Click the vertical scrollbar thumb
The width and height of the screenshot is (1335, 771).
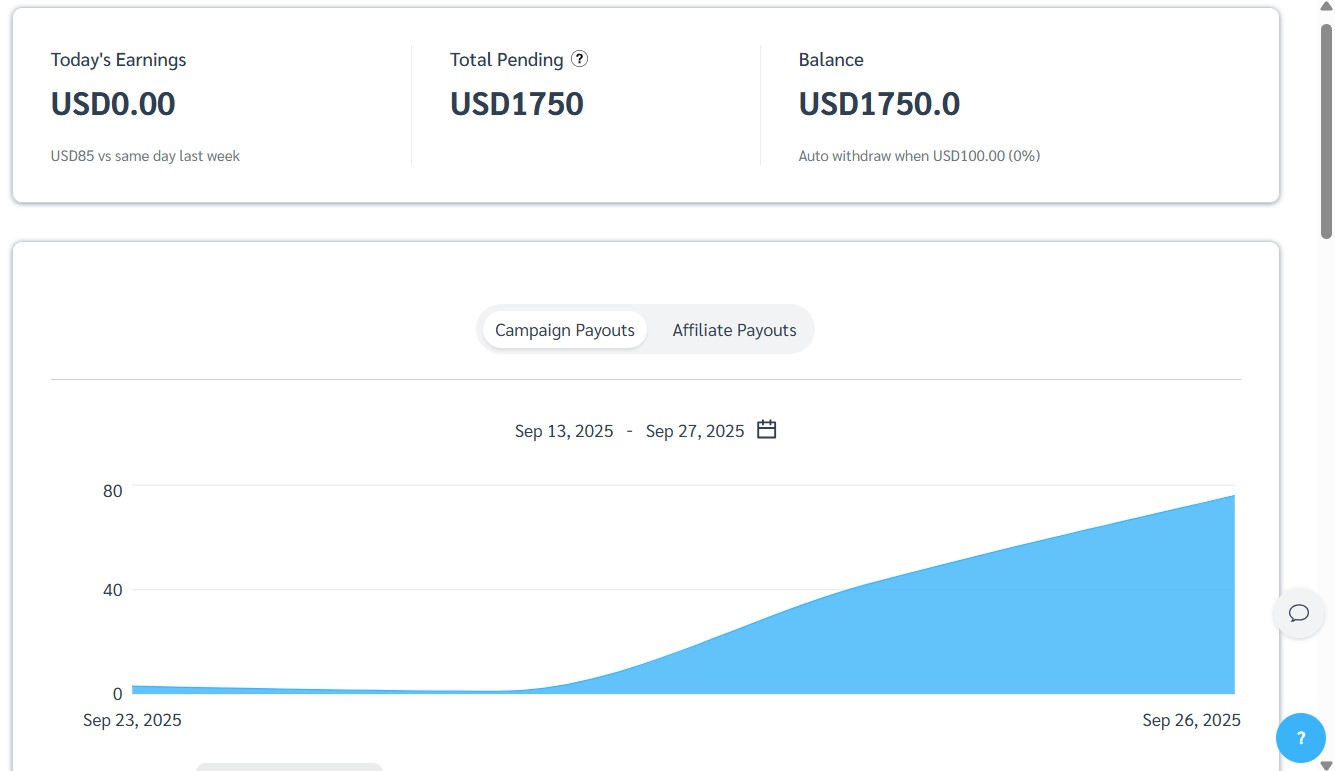coord(1326,130)
